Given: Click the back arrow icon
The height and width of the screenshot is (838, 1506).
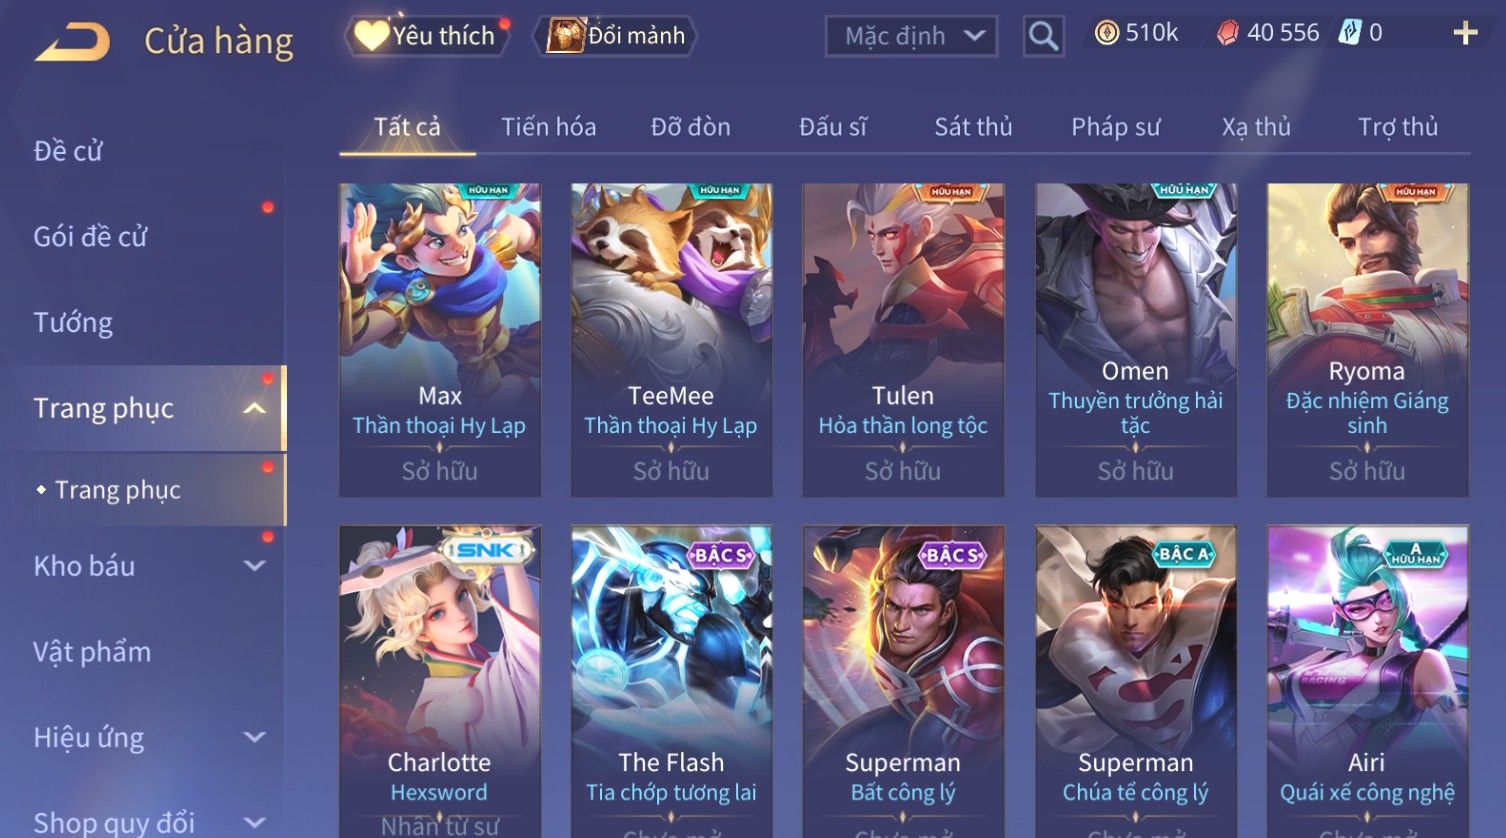Looking at the screenshot, I should pyautogui.click(x=72, y=42).
